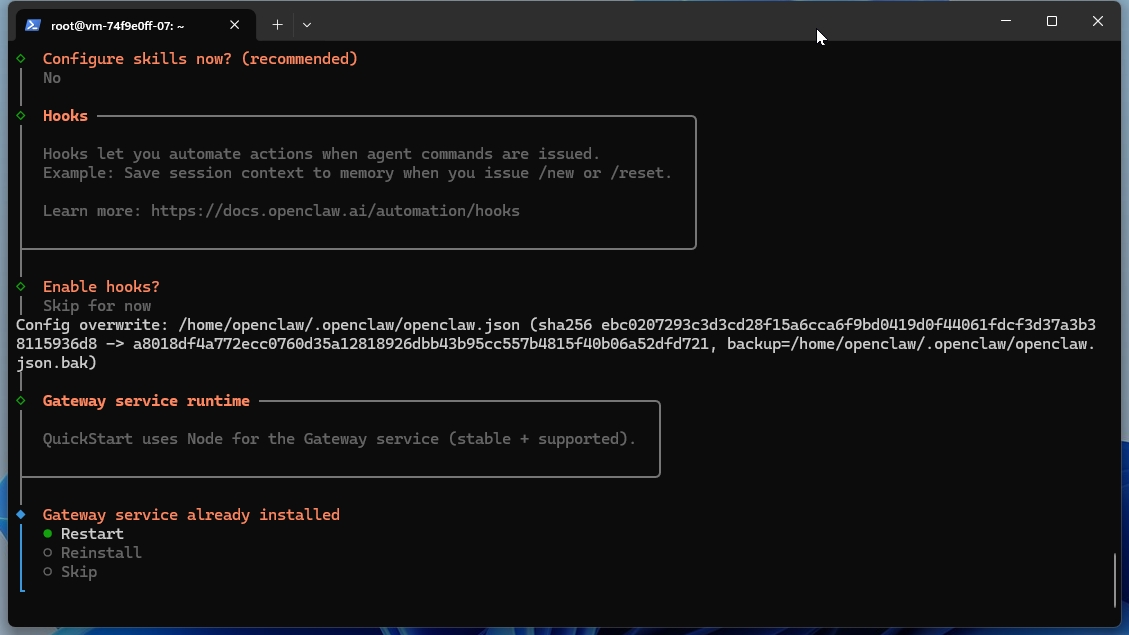1129x635 pixels.
Task: Open the hooks documentation link
Action: pyautogui.click(x=335, y=210)
